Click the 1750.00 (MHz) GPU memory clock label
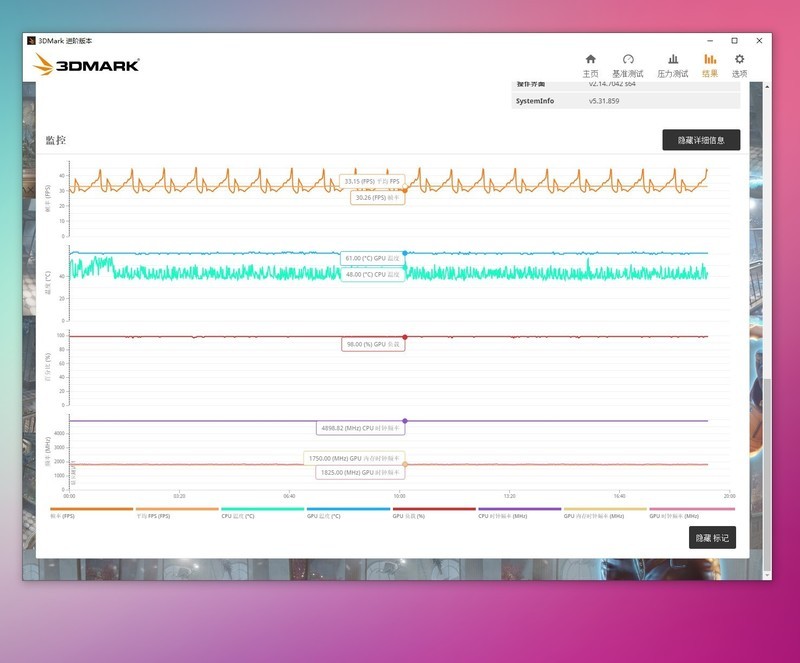The width and height of the screenshot is (800, 663). point(354,458)
